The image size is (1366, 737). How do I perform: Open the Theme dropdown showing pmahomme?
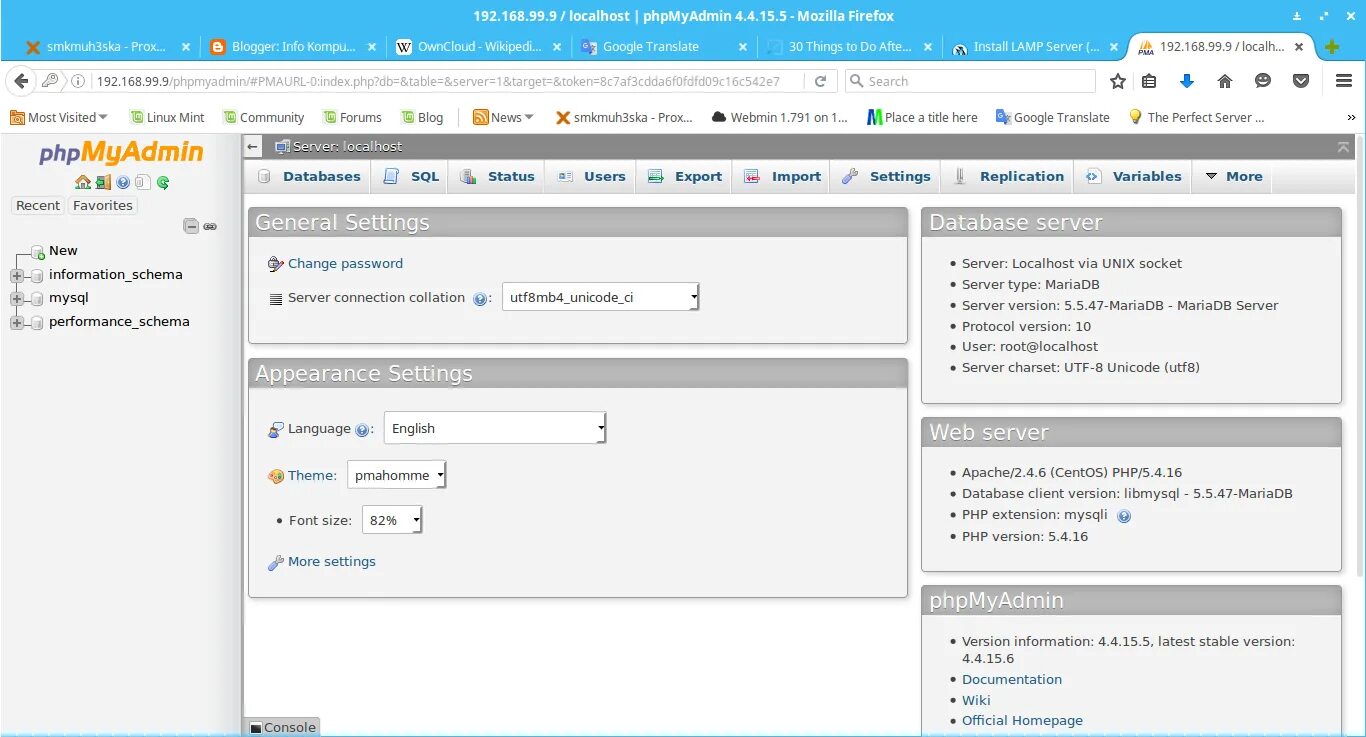click(x=396, y=475)
